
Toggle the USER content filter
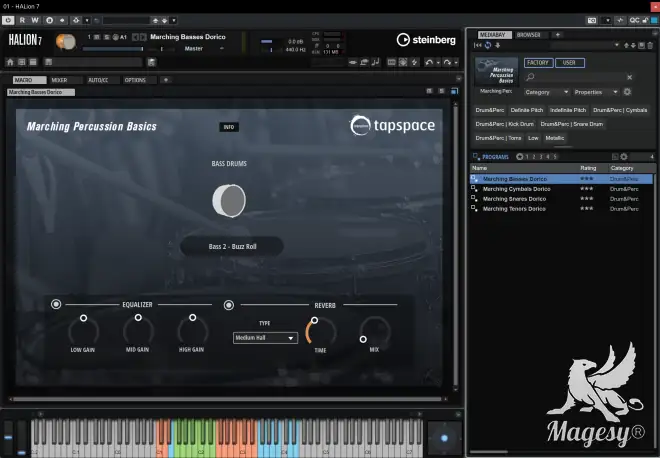570,63
